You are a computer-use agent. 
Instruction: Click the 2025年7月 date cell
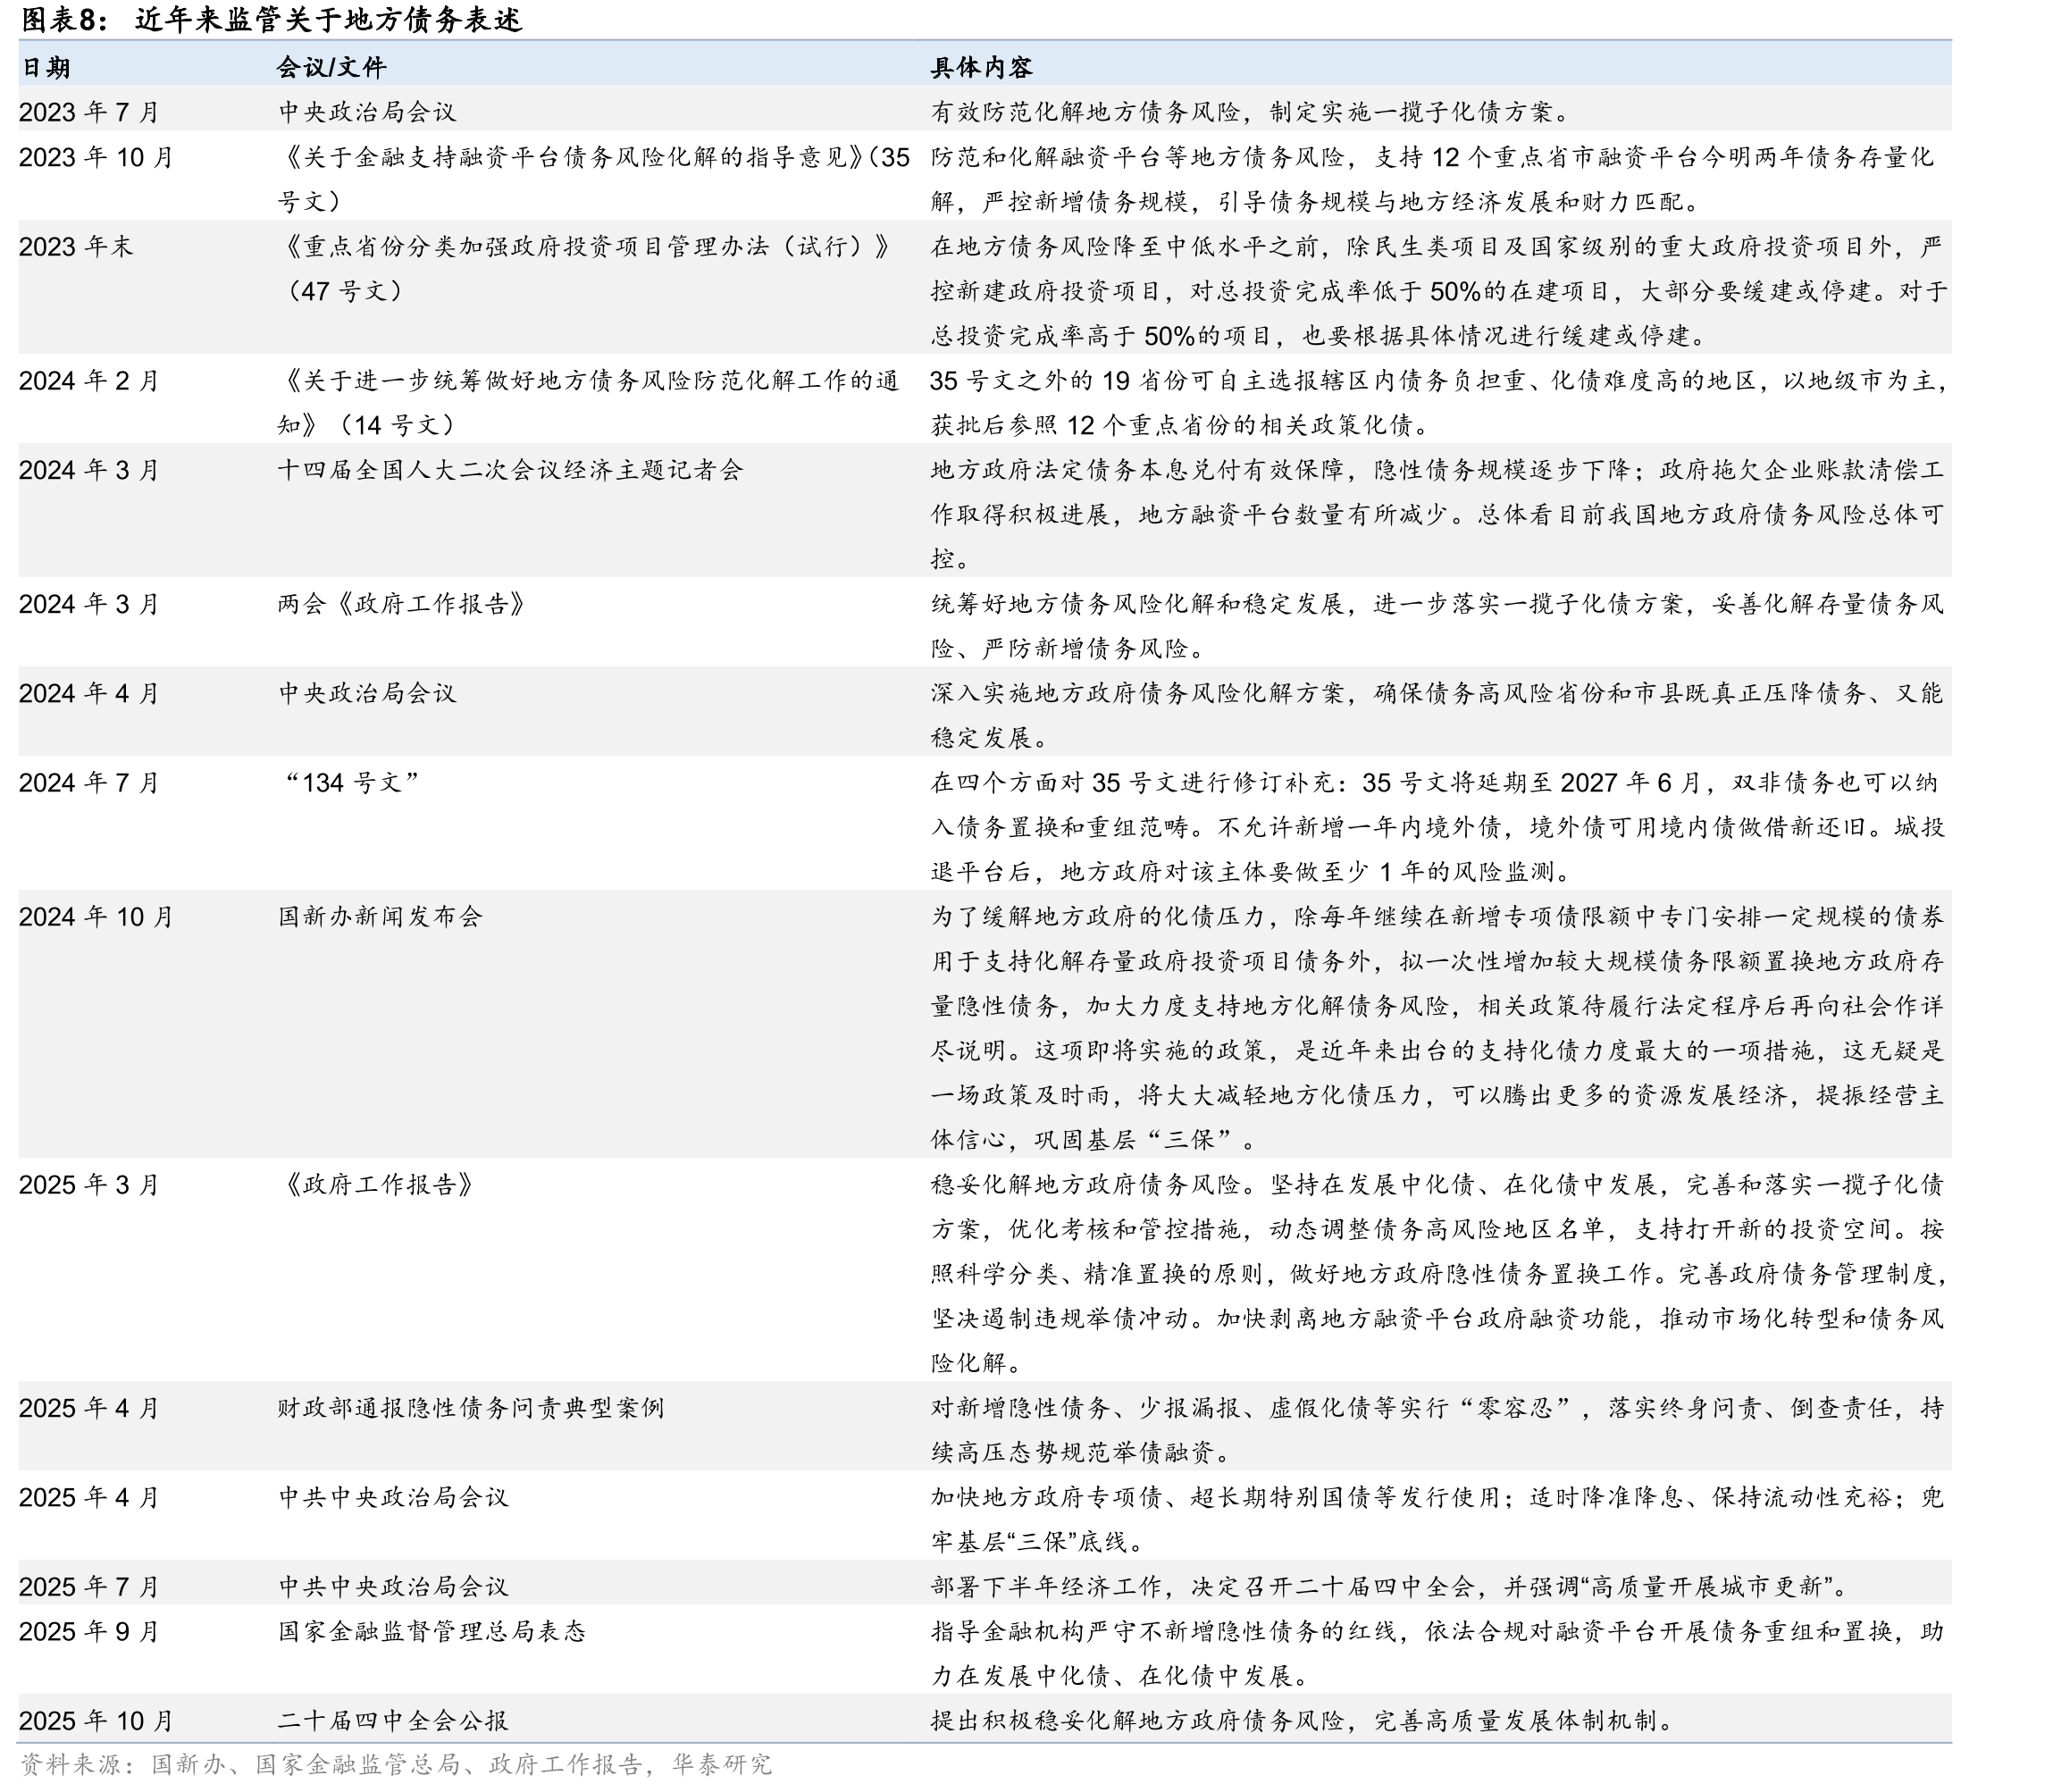pyautogui.click(x=89, y=1587)
